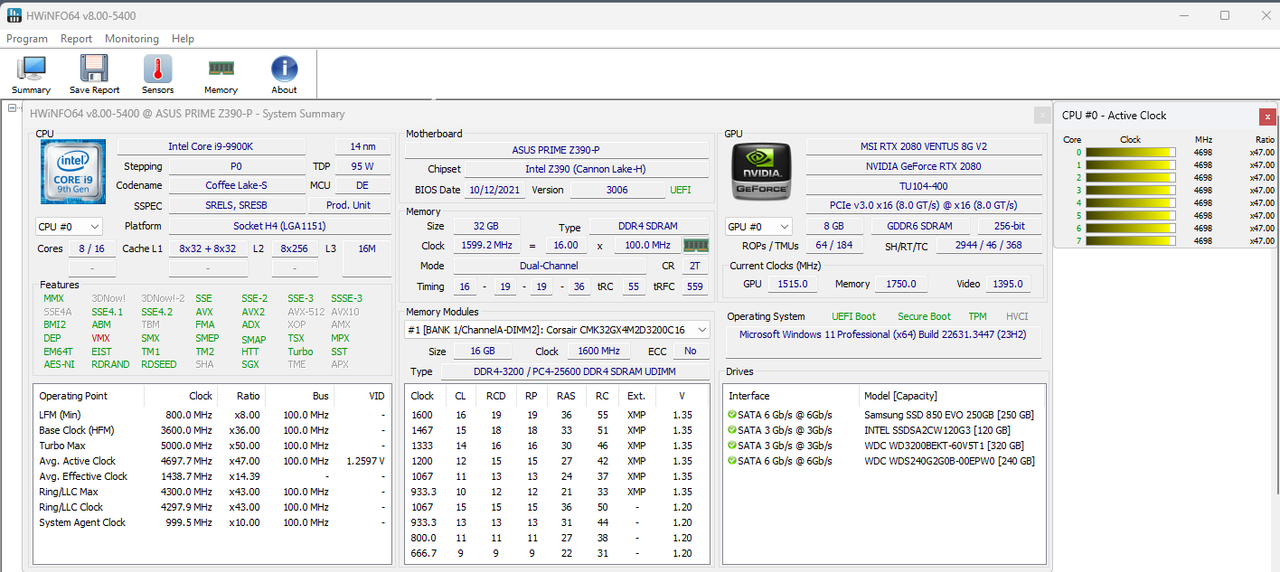
Task: Select the Avg. Active Clock row
Action: pos(212,461)
